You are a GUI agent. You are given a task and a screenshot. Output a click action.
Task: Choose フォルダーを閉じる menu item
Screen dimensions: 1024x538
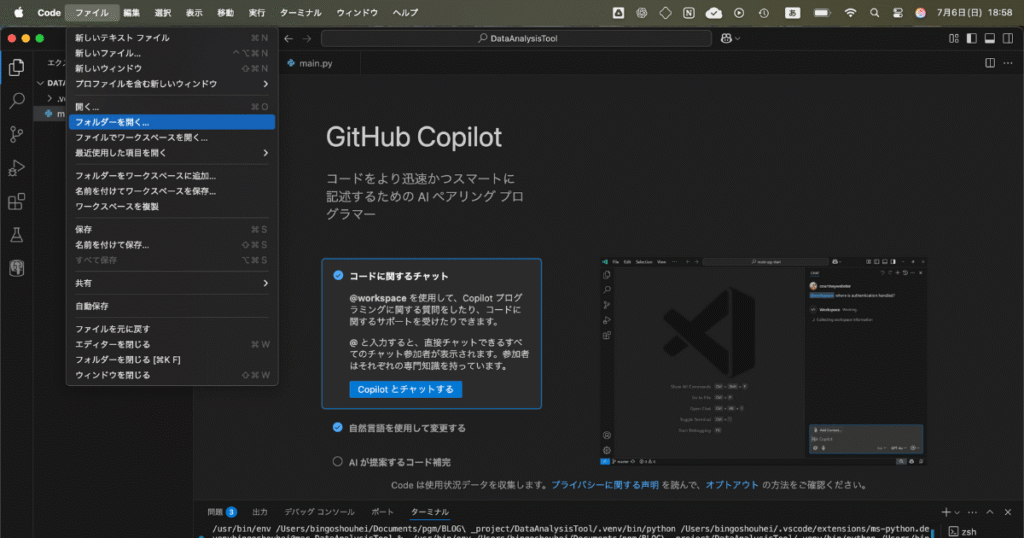click(172, 360)
